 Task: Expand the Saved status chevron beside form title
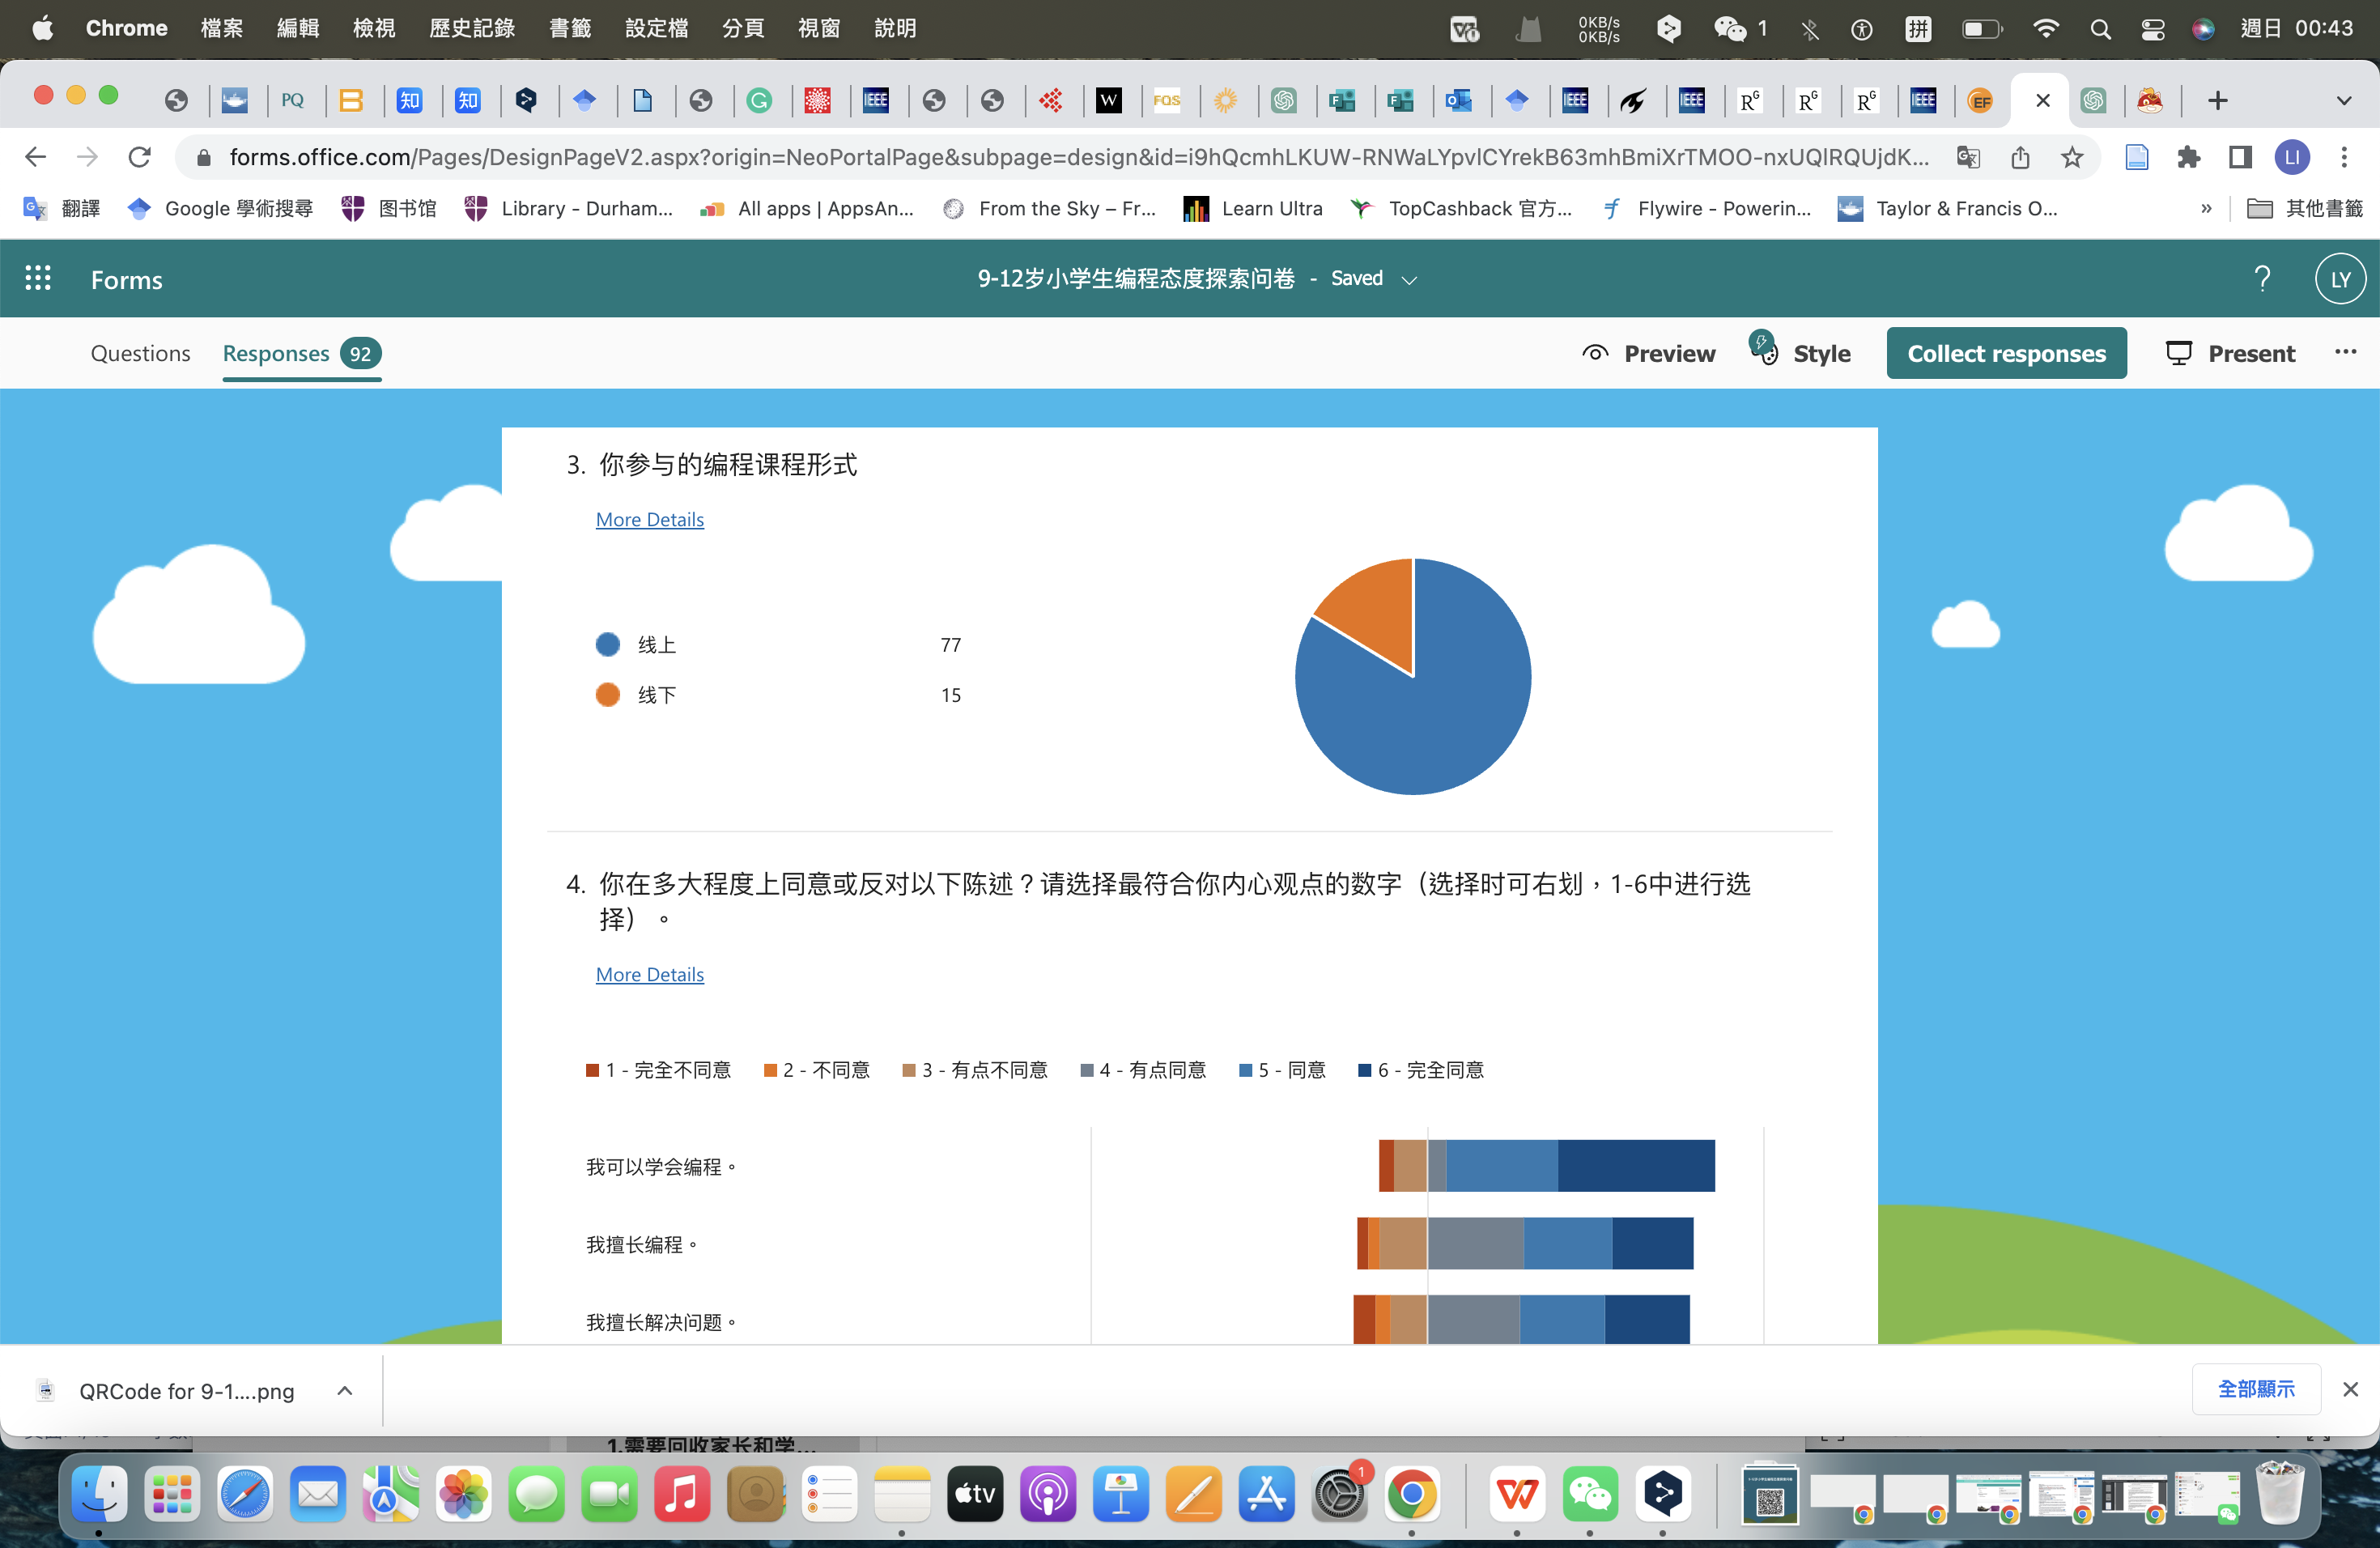coord(1409,280)
